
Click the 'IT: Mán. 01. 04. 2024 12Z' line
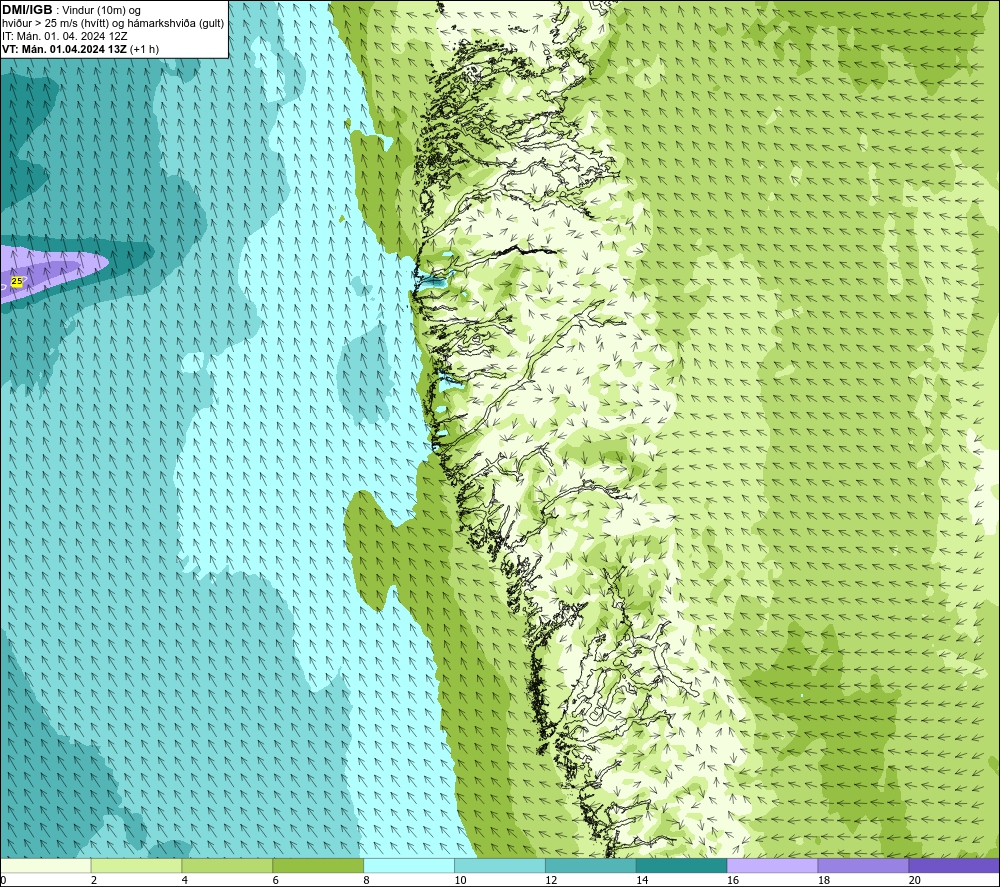coord(65,36)
